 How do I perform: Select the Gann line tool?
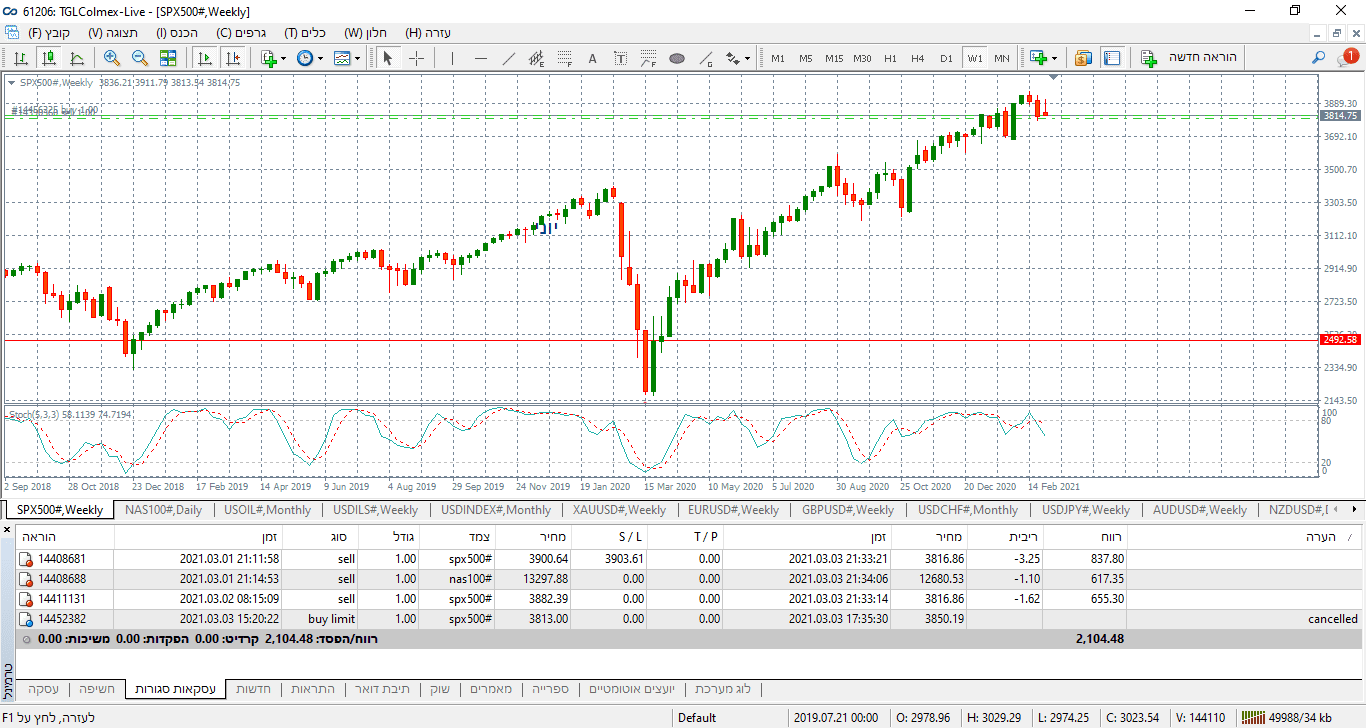[x=704, y=58]
